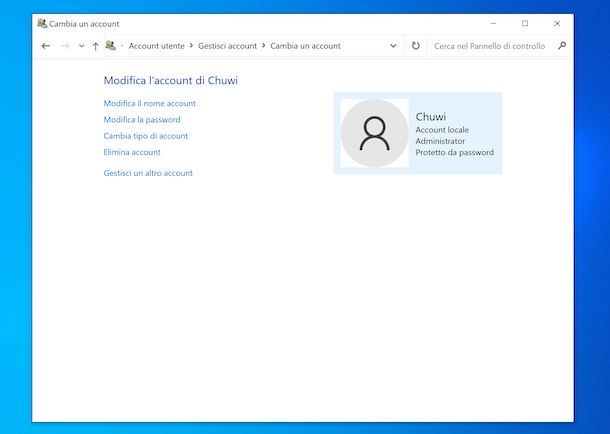This screenshot has height=434, width=610.
Task: Select the Chuwi account name text
Action: click(431, 117)
